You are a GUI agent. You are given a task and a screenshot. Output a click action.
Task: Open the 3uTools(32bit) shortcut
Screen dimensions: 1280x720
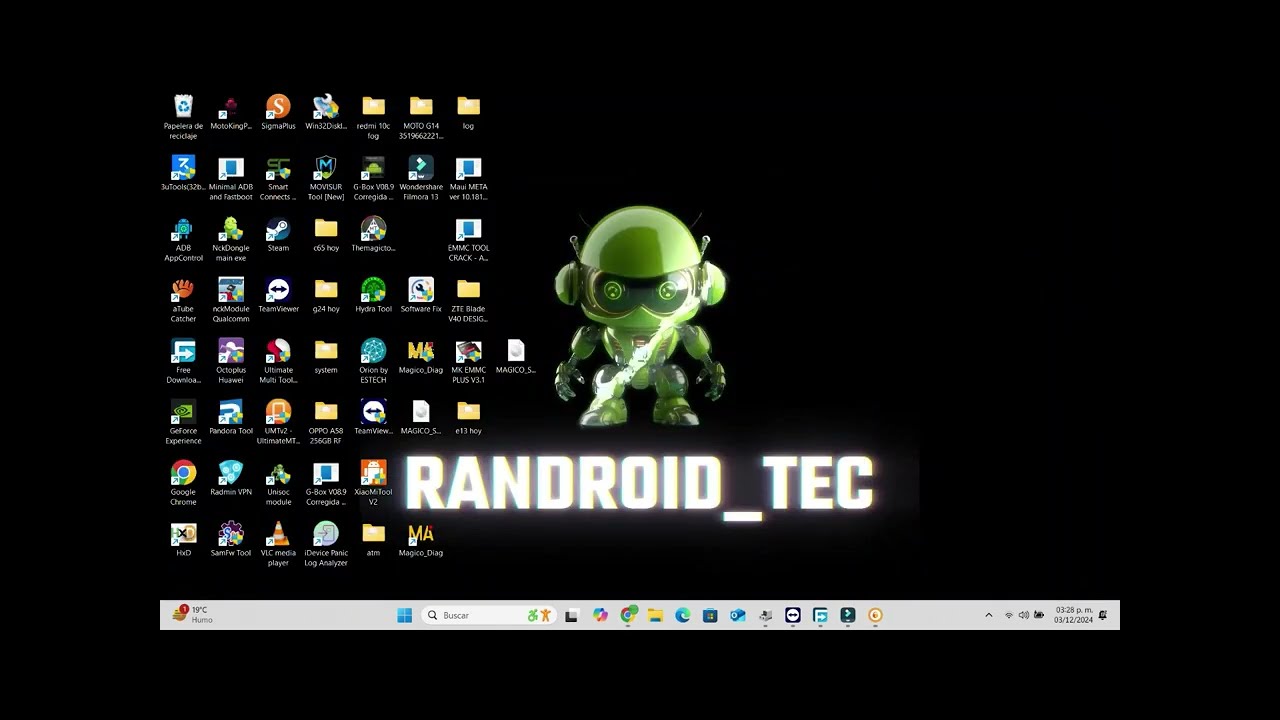coord(183,173)
